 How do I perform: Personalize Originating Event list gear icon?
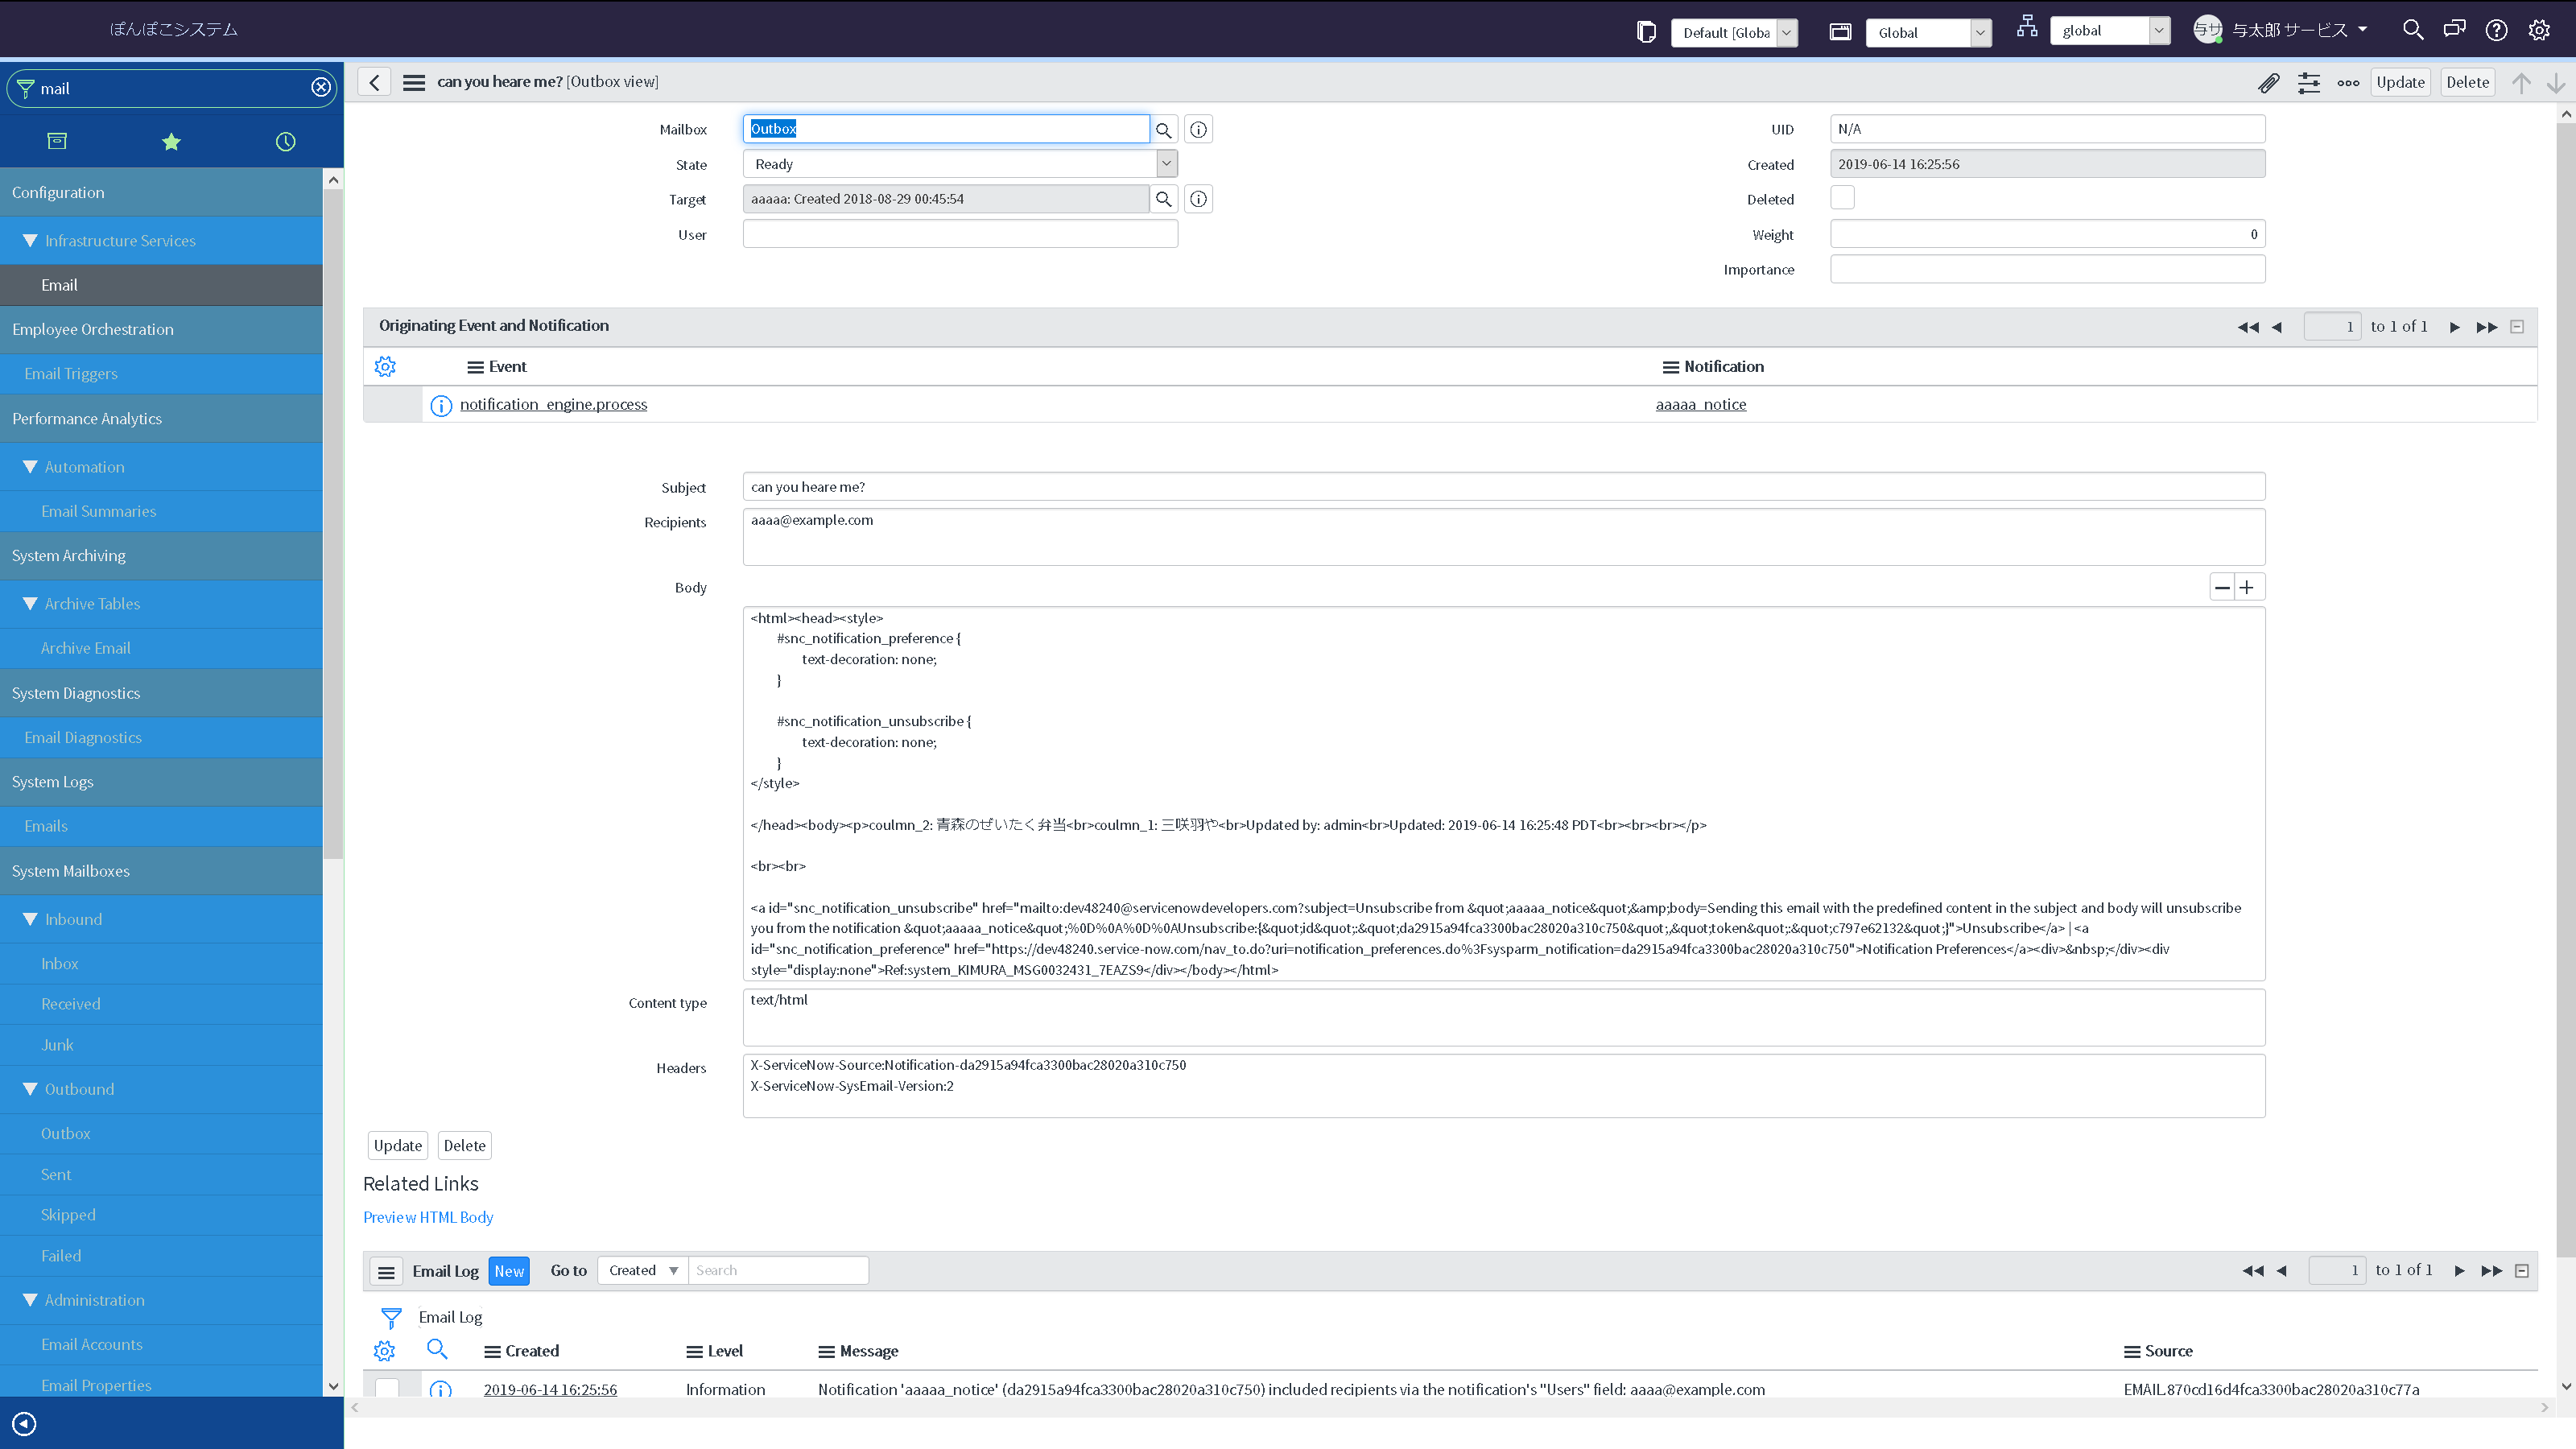click(x=385, y=367)
